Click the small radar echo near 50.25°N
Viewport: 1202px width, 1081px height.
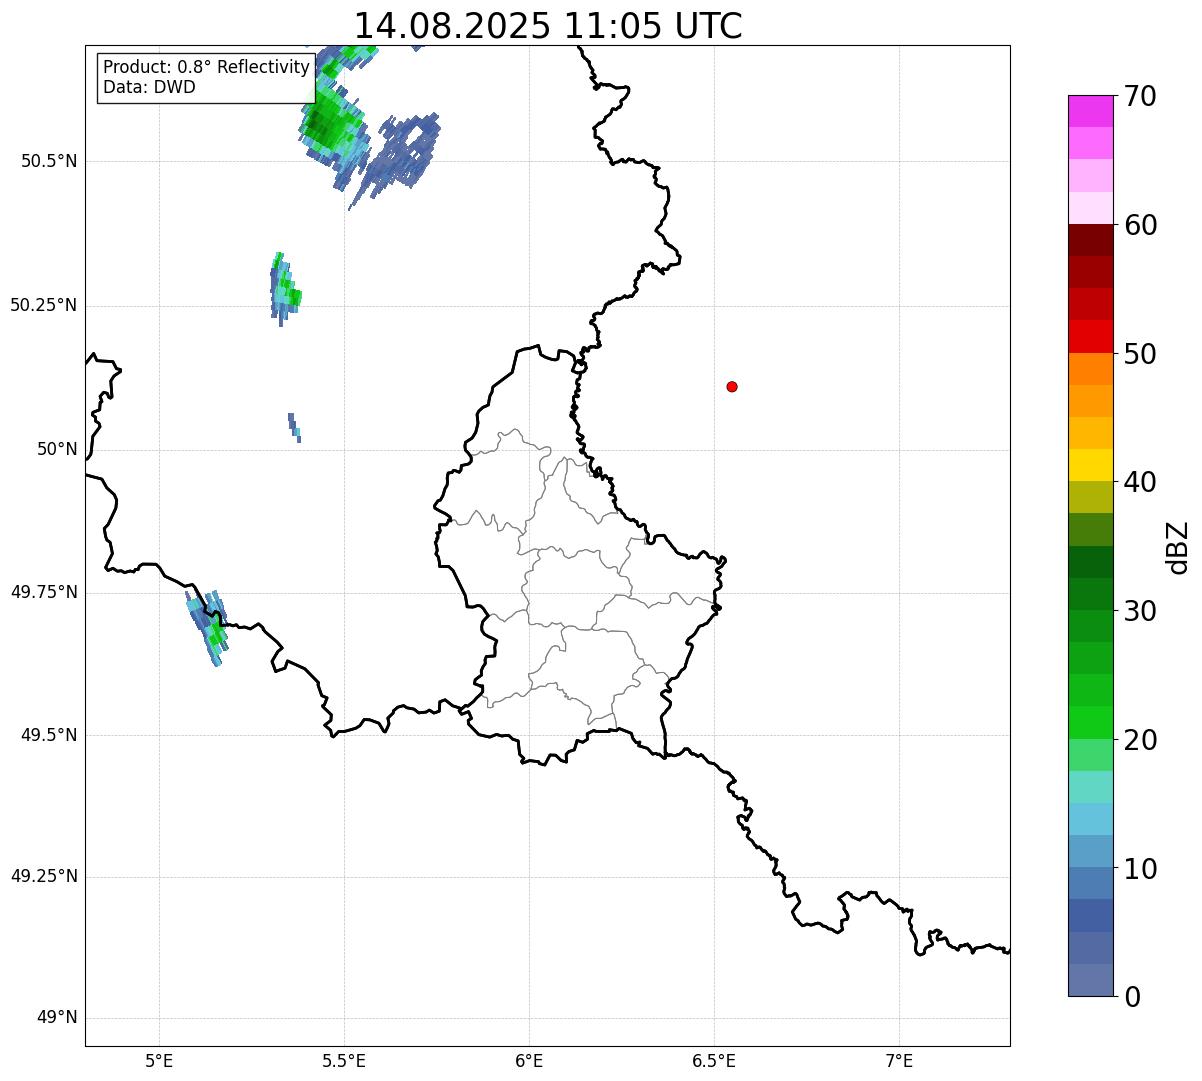[x=284, y=288]
